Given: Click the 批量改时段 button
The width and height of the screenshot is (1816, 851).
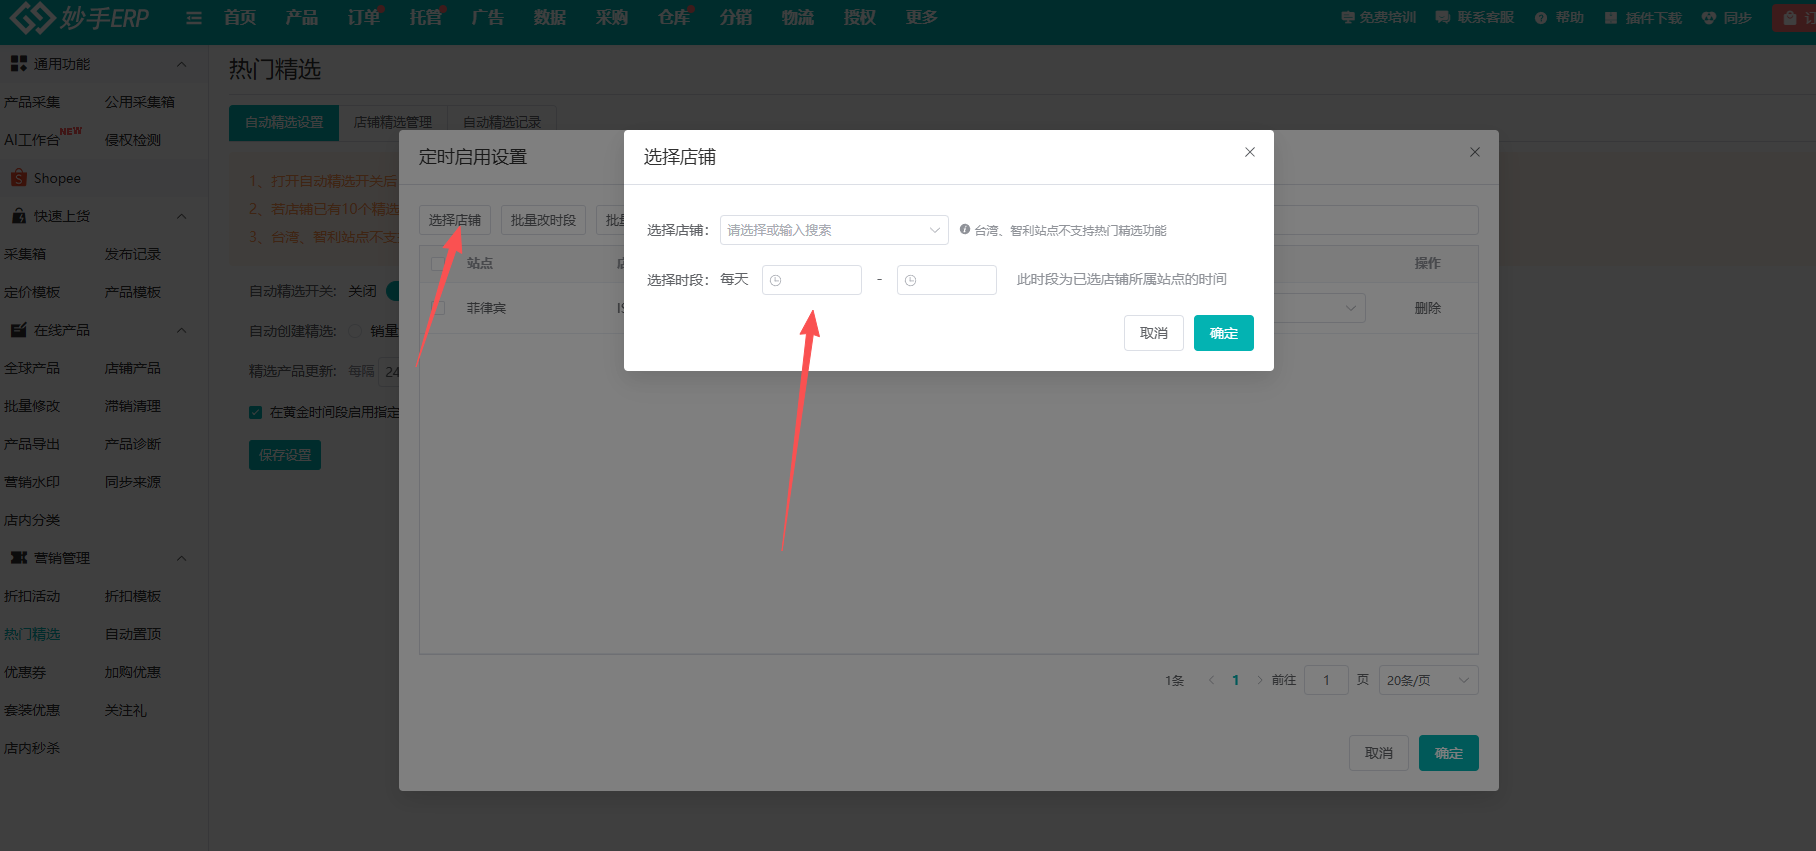Looking at the screenshot, I should point(543,220).
